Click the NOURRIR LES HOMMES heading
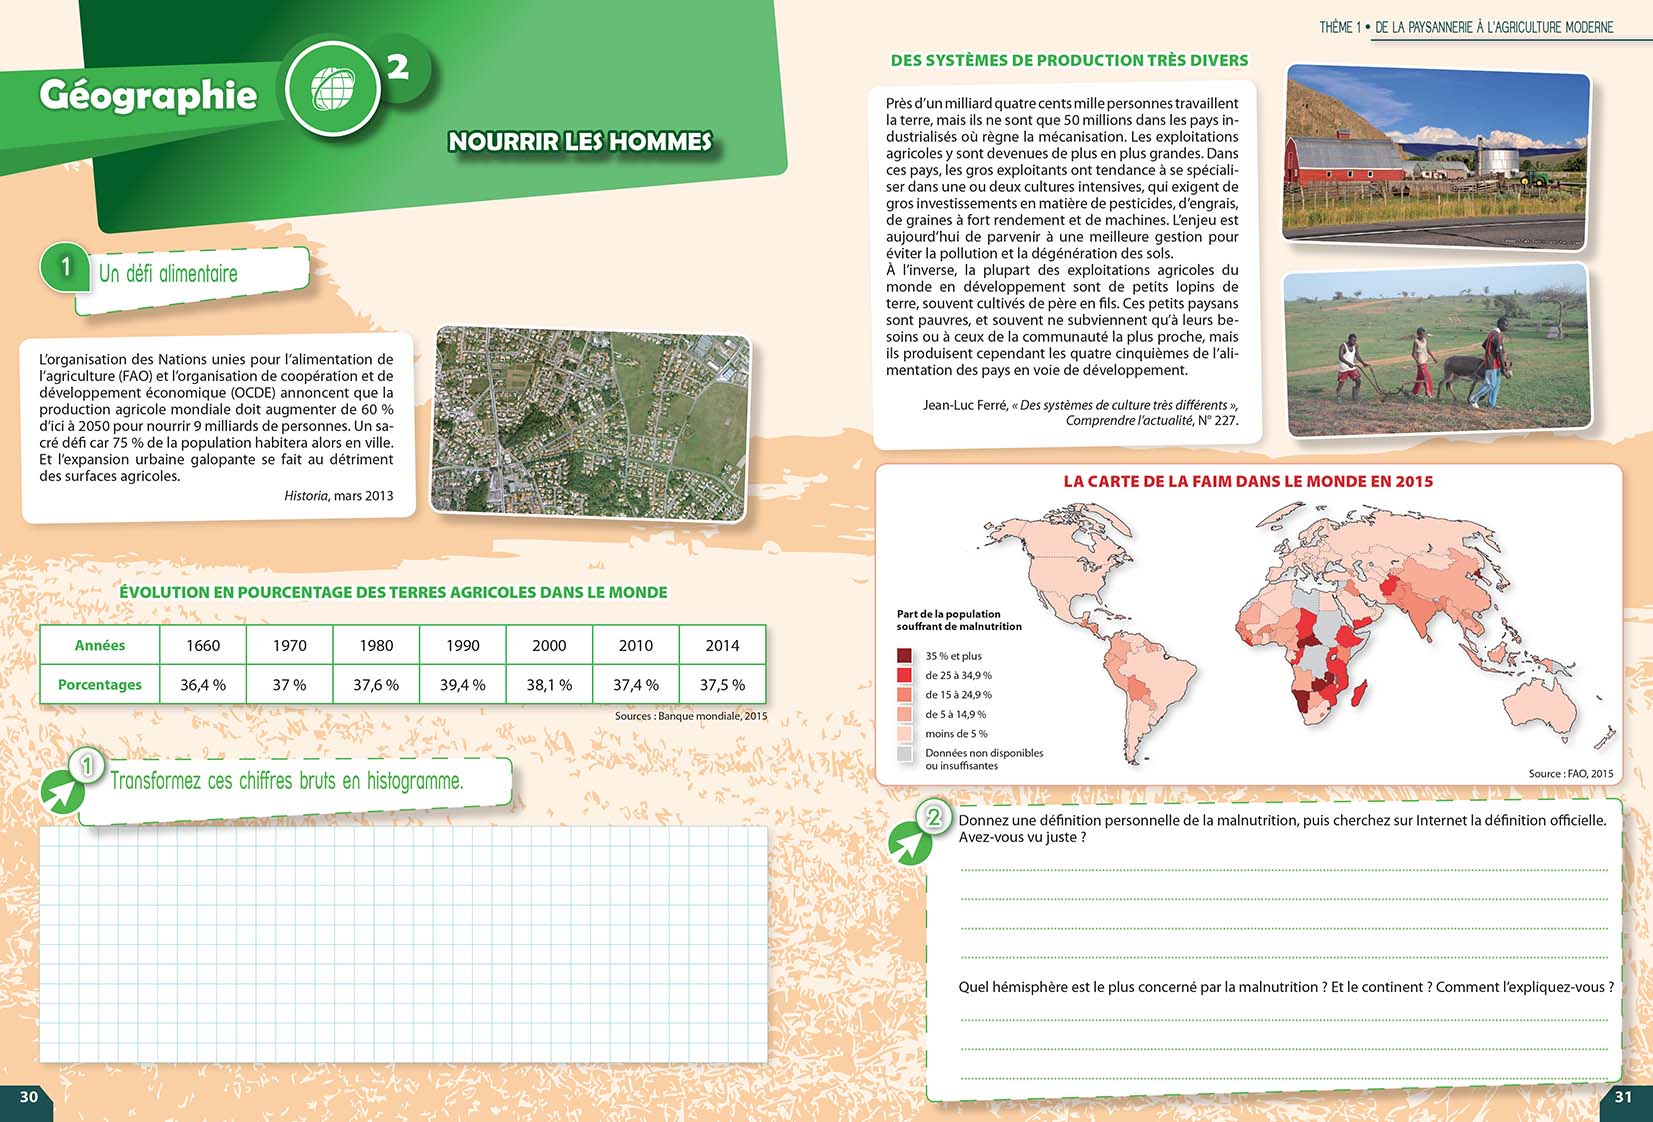Screen dimensions: 1653x1122 [x=580, y=141]
